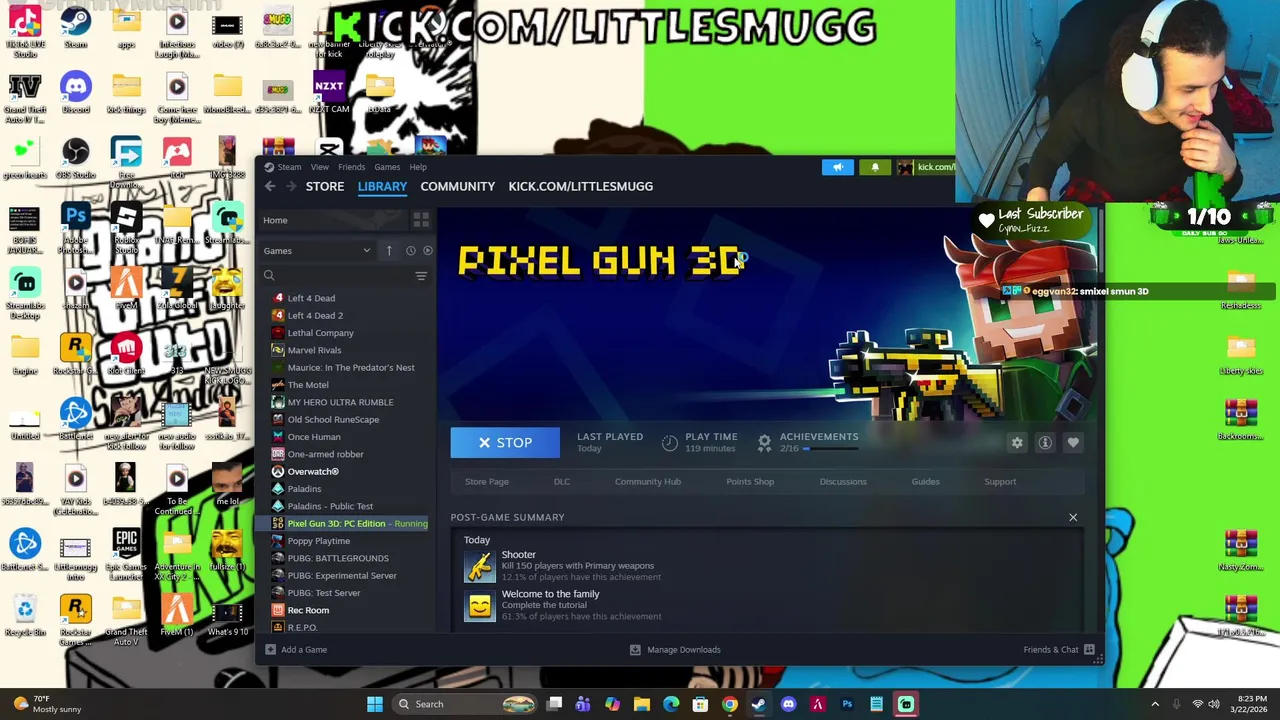Click Add a Game button

[x=296, y=650]
